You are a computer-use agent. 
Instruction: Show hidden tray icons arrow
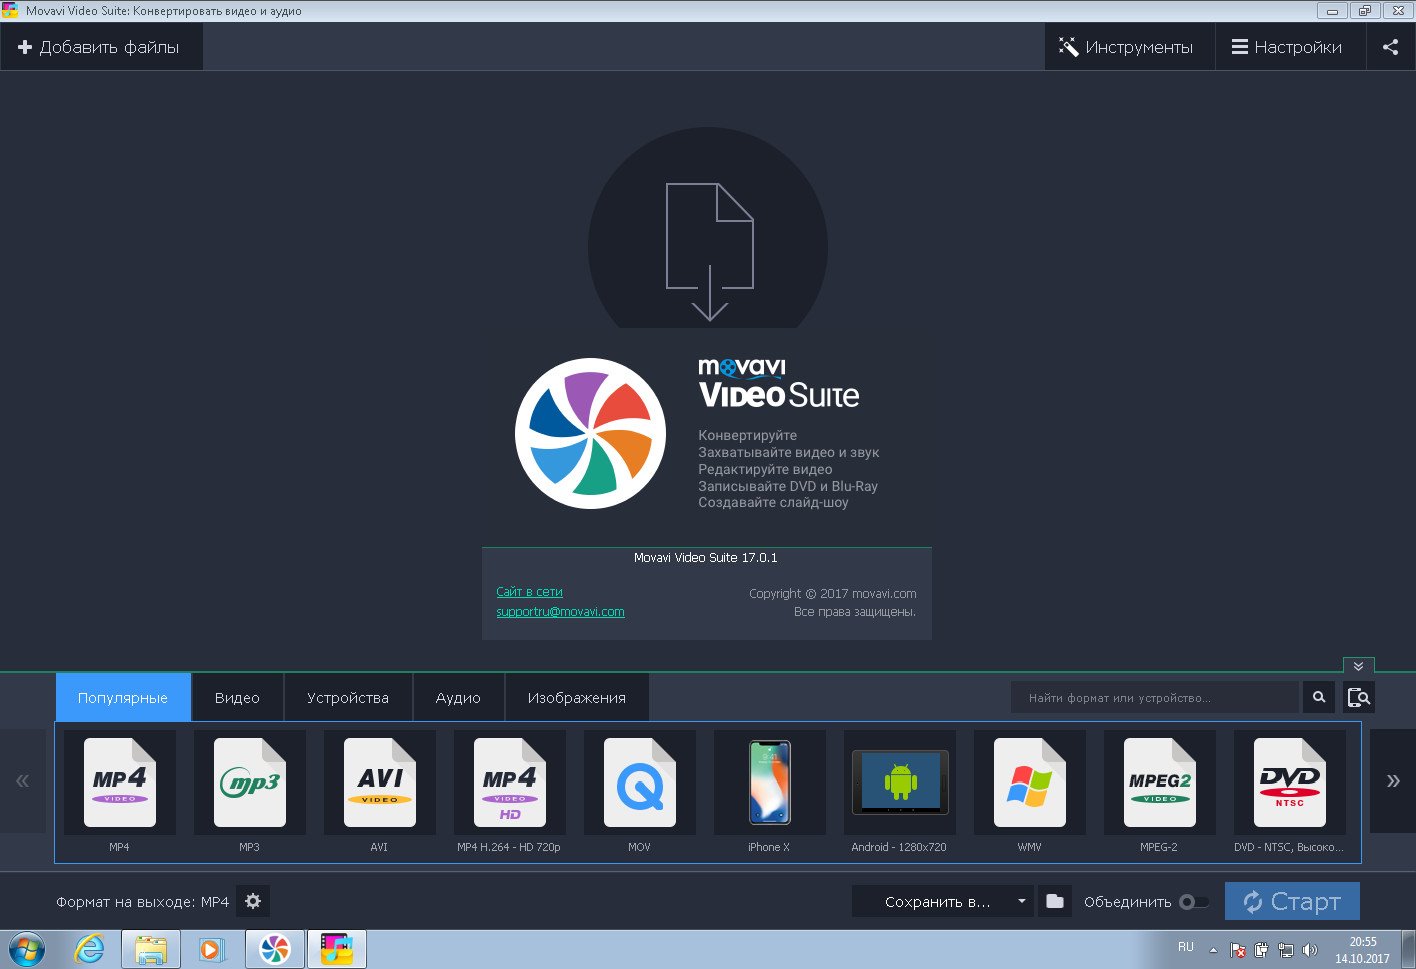(x=1213, y=950)
